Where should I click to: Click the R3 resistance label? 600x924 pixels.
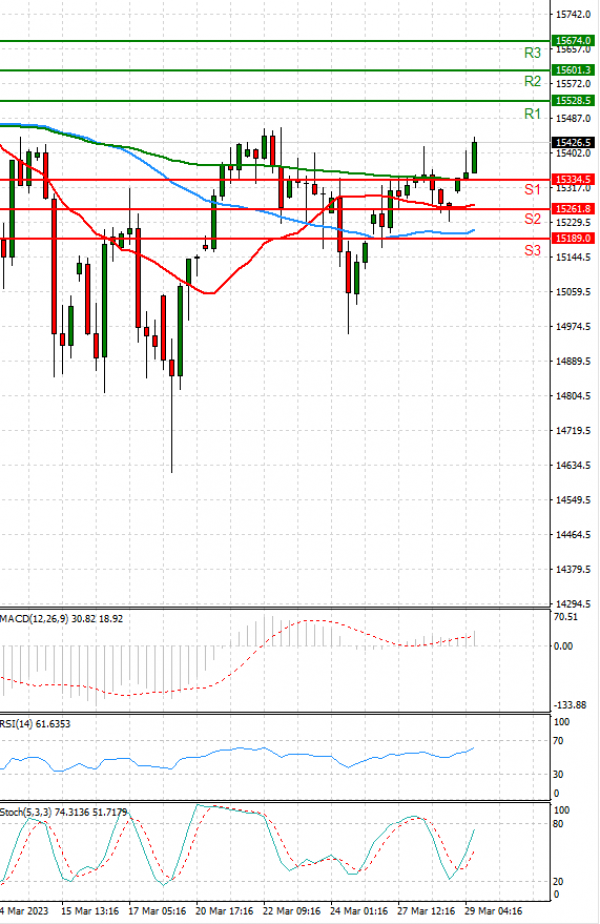532,52
